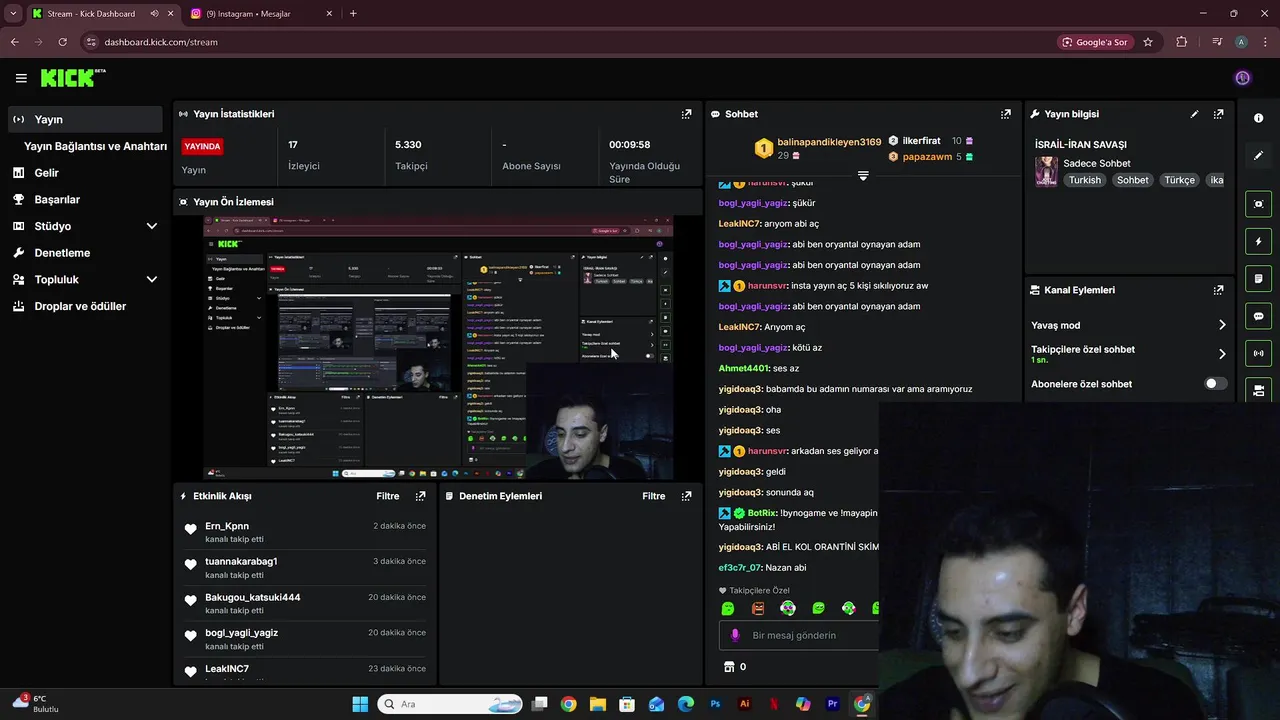The image size is (1280, 720).
Task: Expand the Stüdyo sidebar section
Action: (x=152, y=226)
